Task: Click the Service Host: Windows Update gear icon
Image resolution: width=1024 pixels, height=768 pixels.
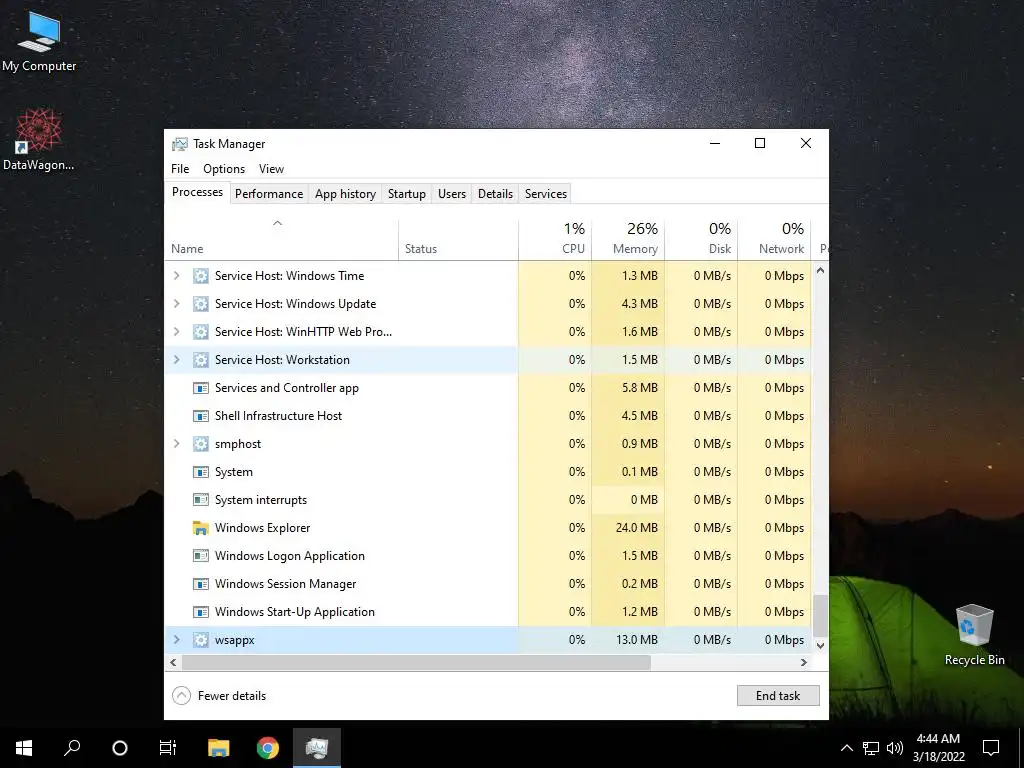Action: pyautogui.click(x=200, y=304)
